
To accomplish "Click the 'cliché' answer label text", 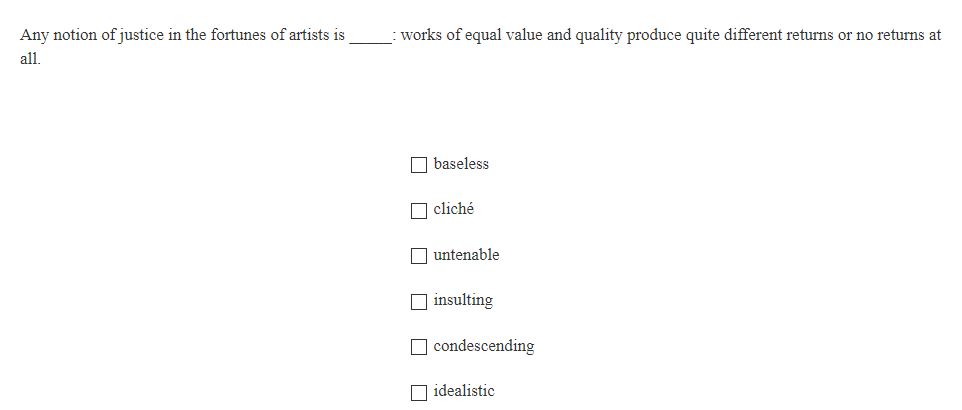I will click(454, 210).
